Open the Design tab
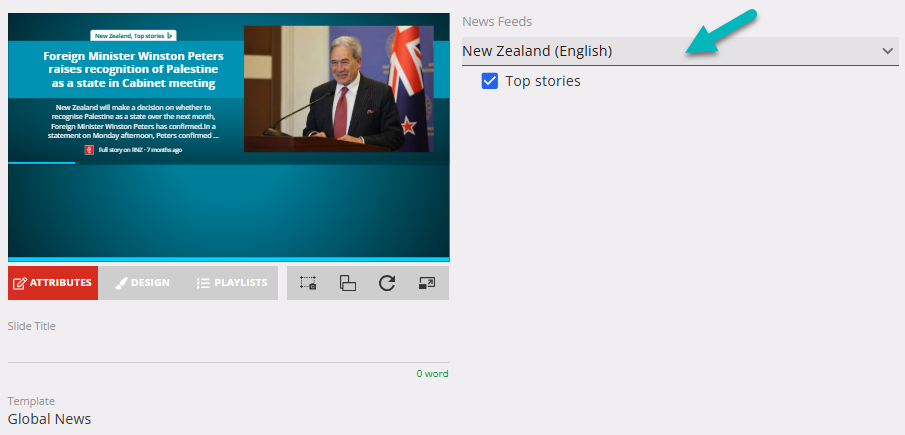The height and width of the screenshot is (435, 905). (x=142, y=283)
